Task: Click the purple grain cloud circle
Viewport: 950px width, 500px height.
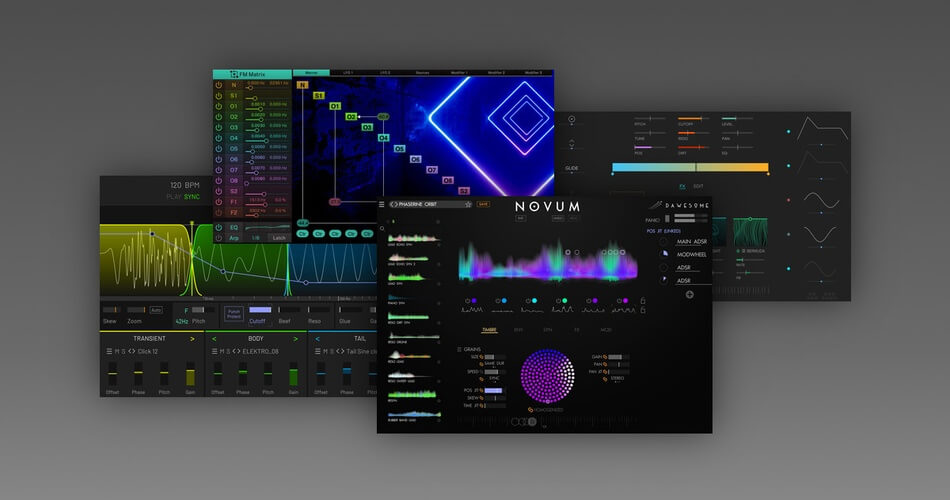Action: pos(548,376)
